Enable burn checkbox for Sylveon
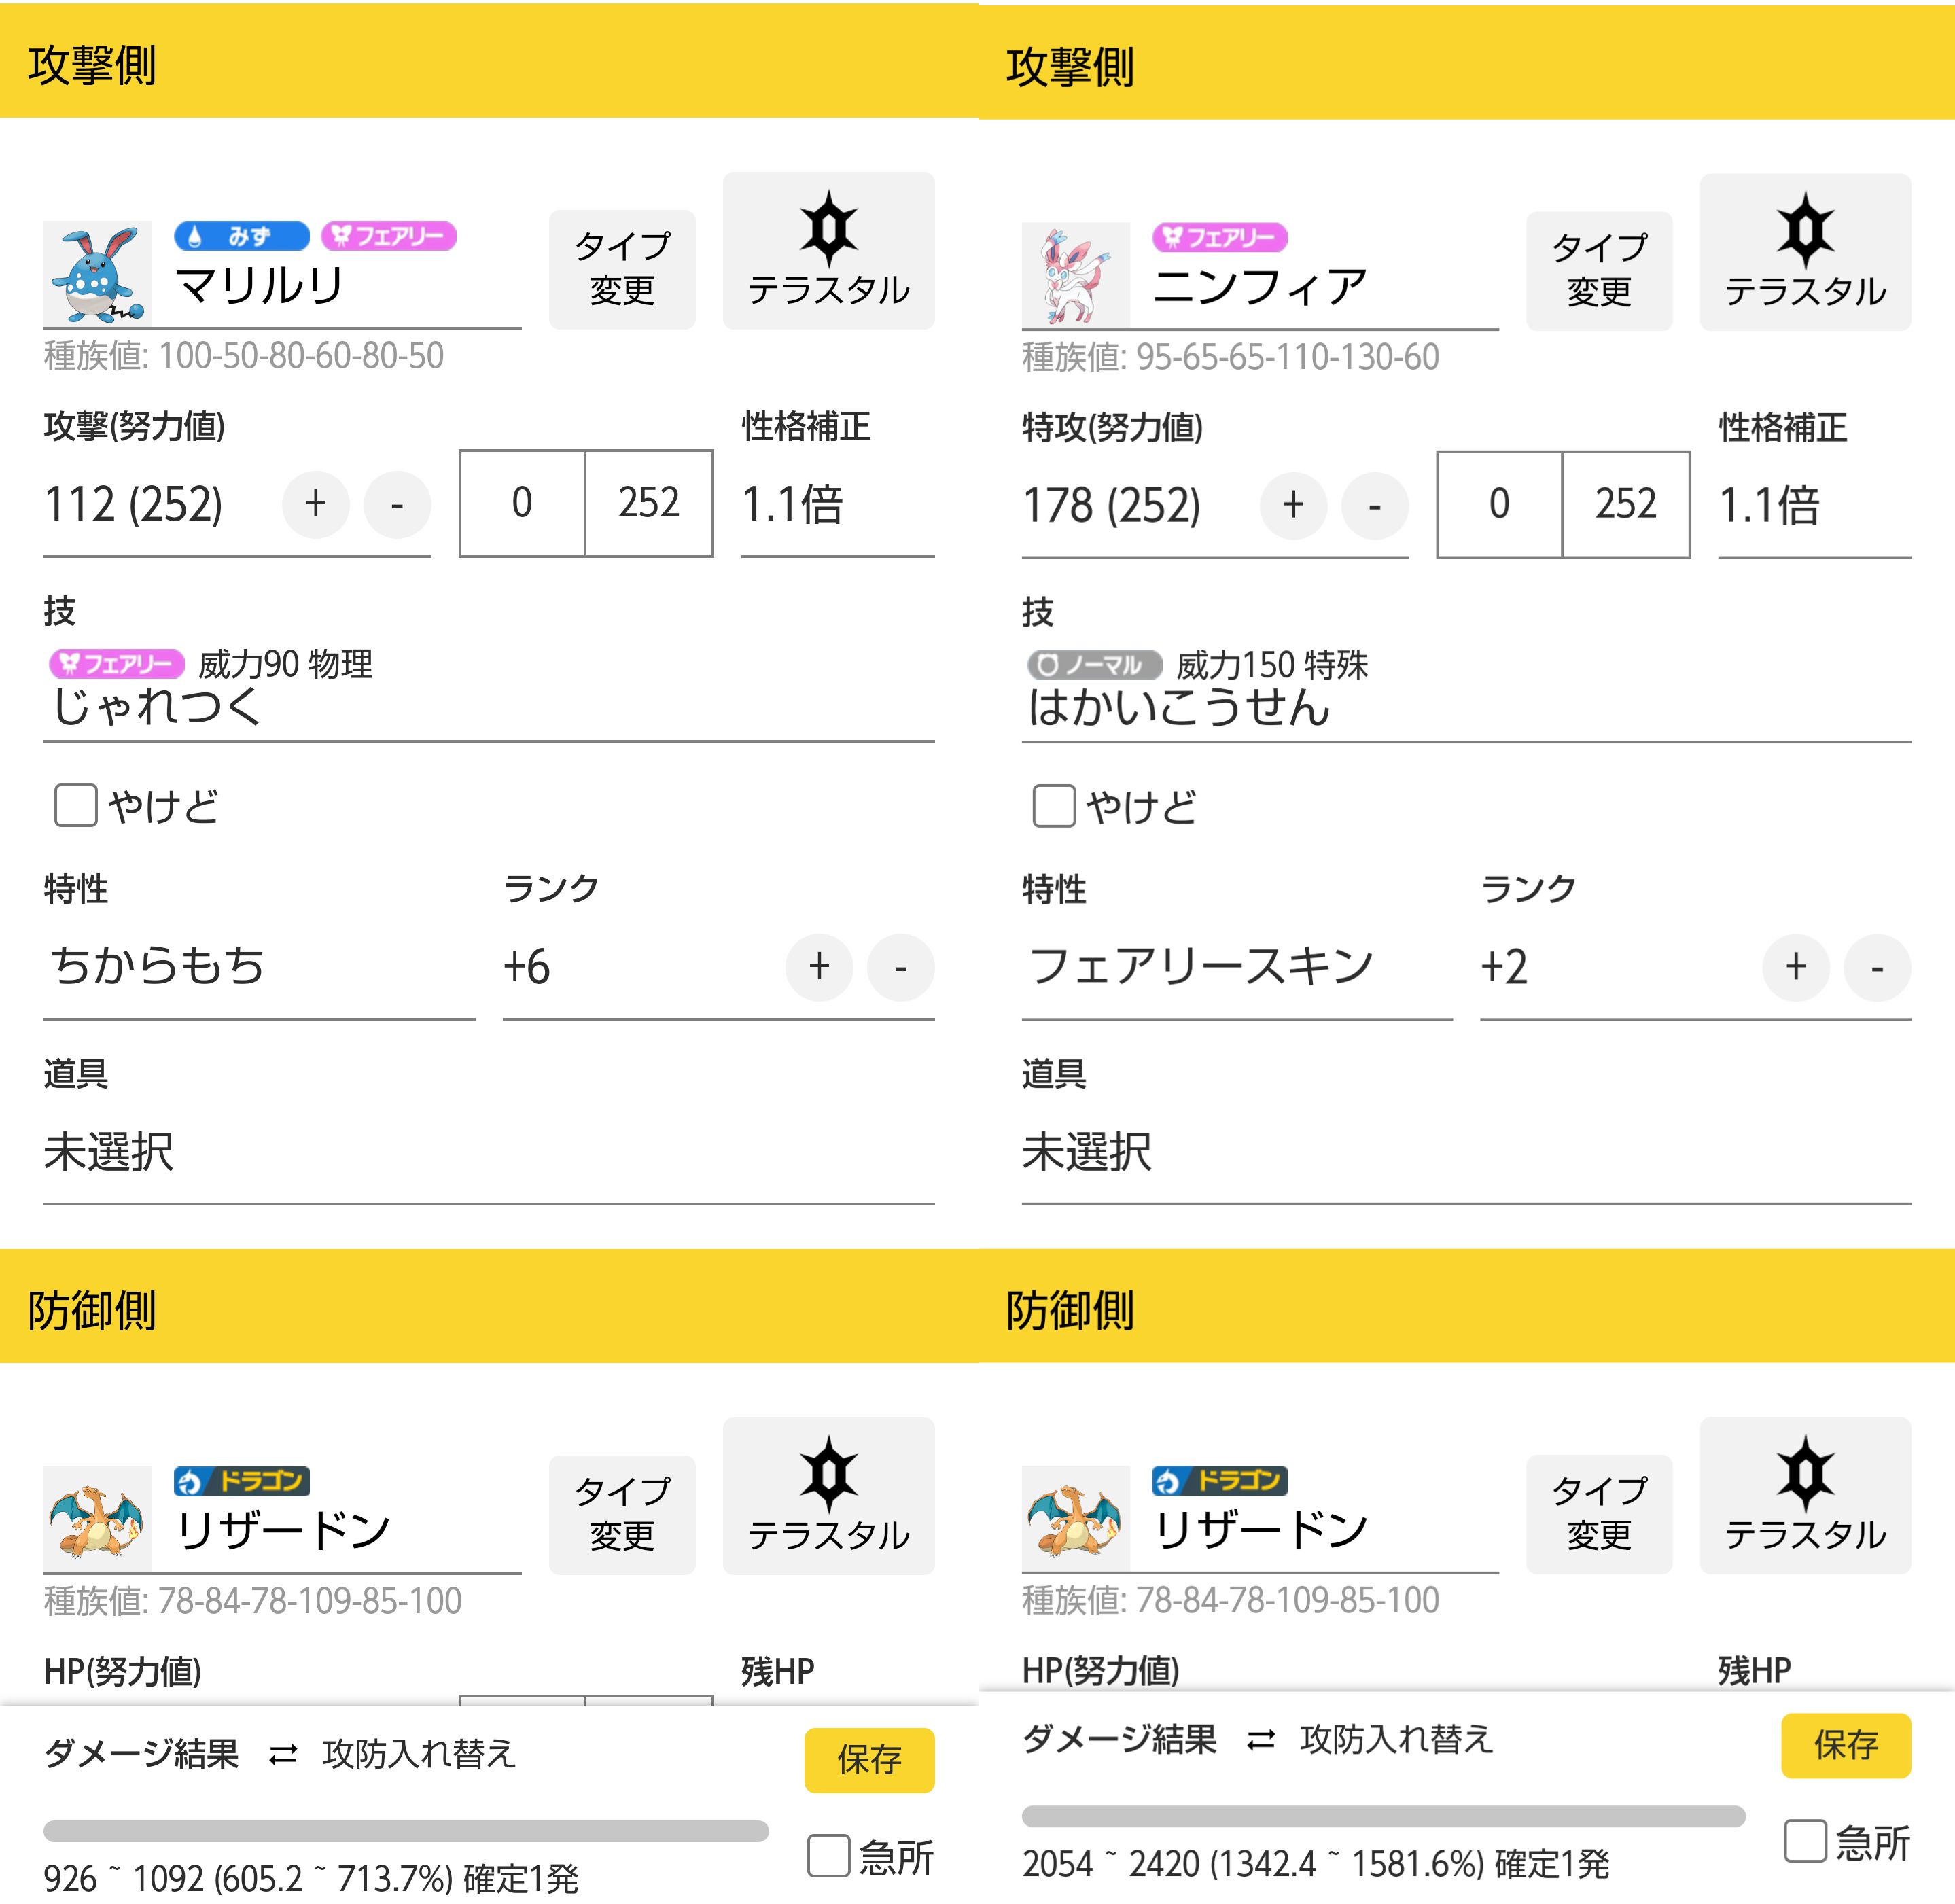The height and width of the screenshot is (1904, 1955). click(x=1054, y=806)
